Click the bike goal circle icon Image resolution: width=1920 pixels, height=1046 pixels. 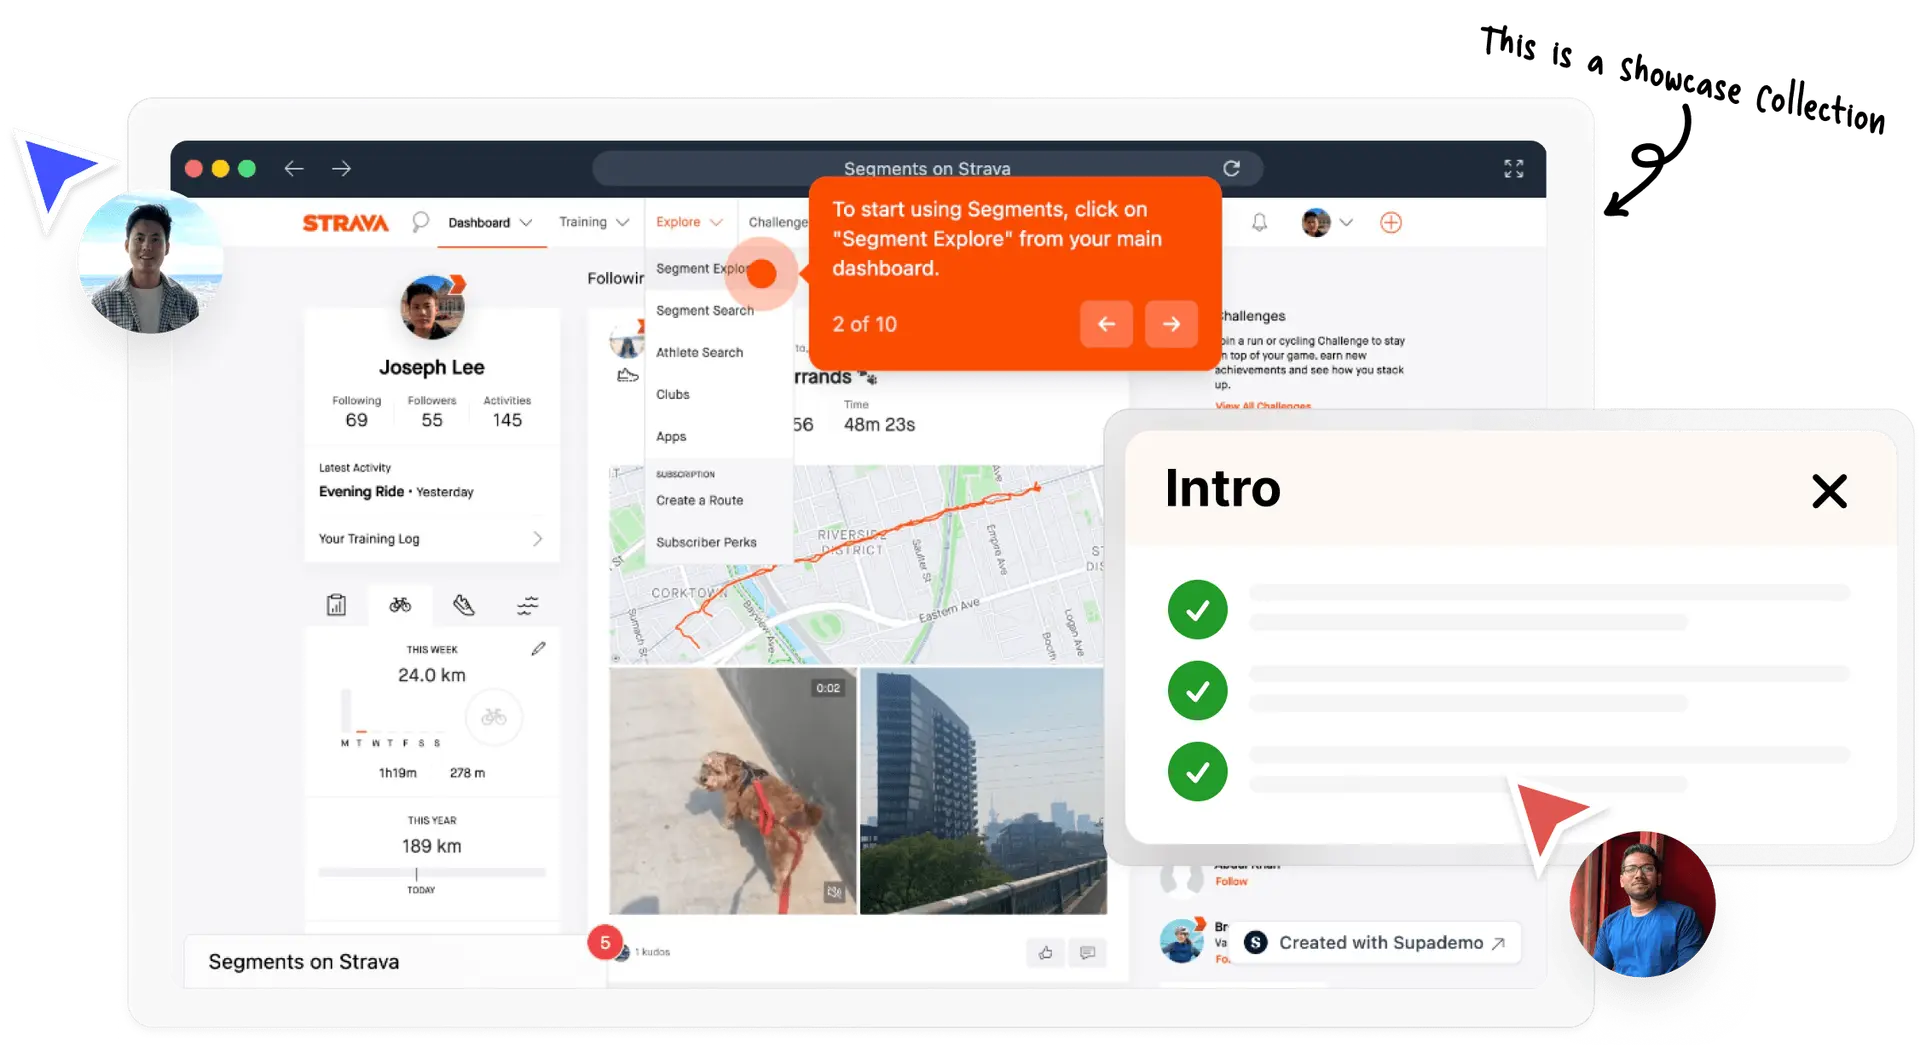(493, 717)
